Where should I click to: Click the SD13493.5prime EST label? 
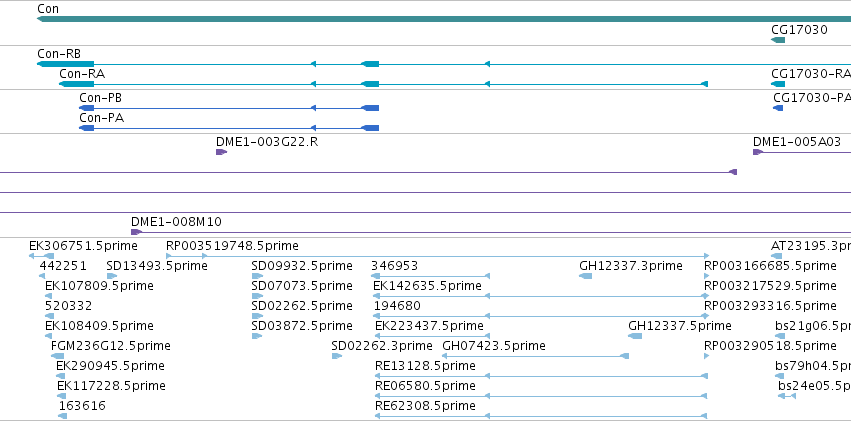click(x=157, y=266)
